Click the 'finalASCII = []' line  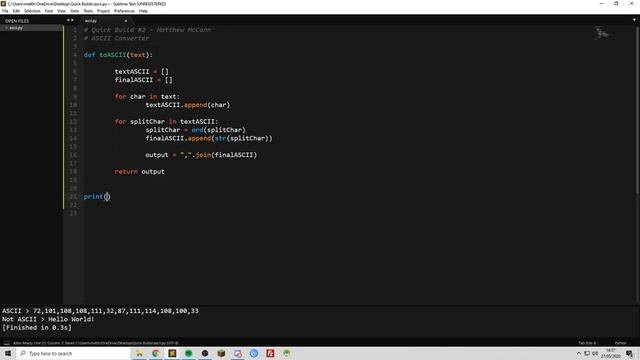[x=143, y=80]
